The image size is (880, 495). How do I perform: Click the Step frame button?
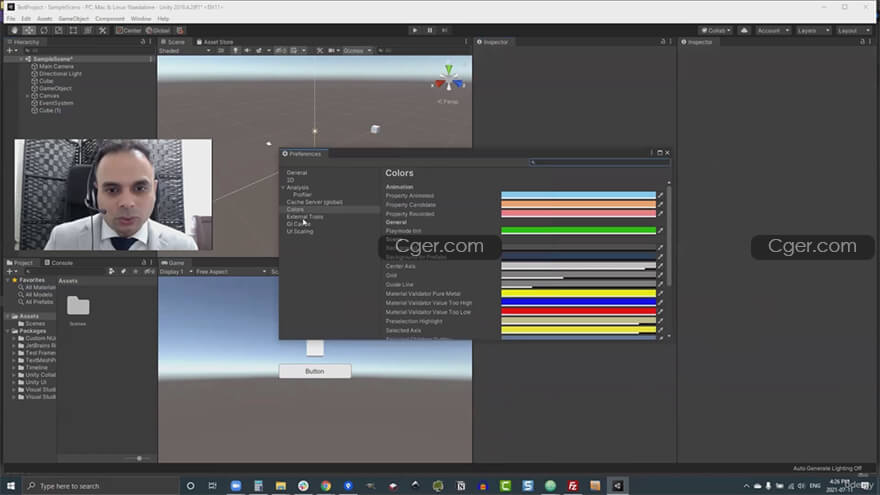(444, 30)
